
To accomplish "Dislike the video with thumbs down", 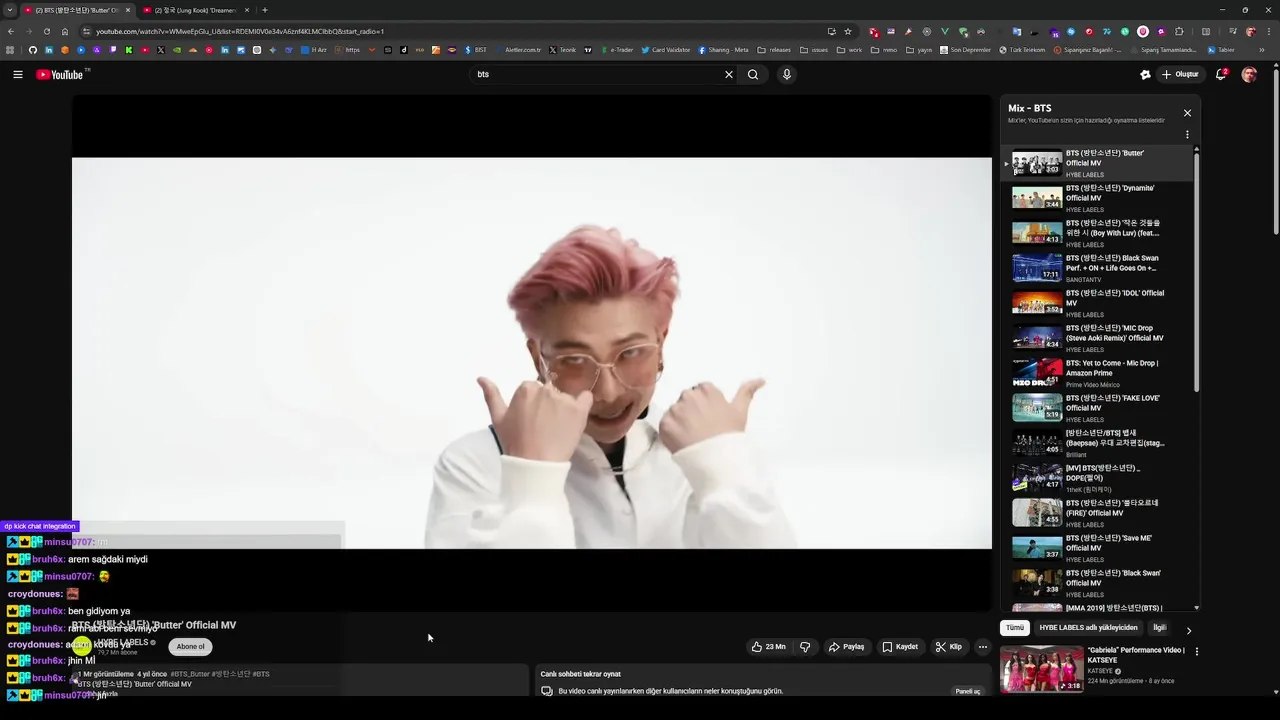I will (805, 647).
